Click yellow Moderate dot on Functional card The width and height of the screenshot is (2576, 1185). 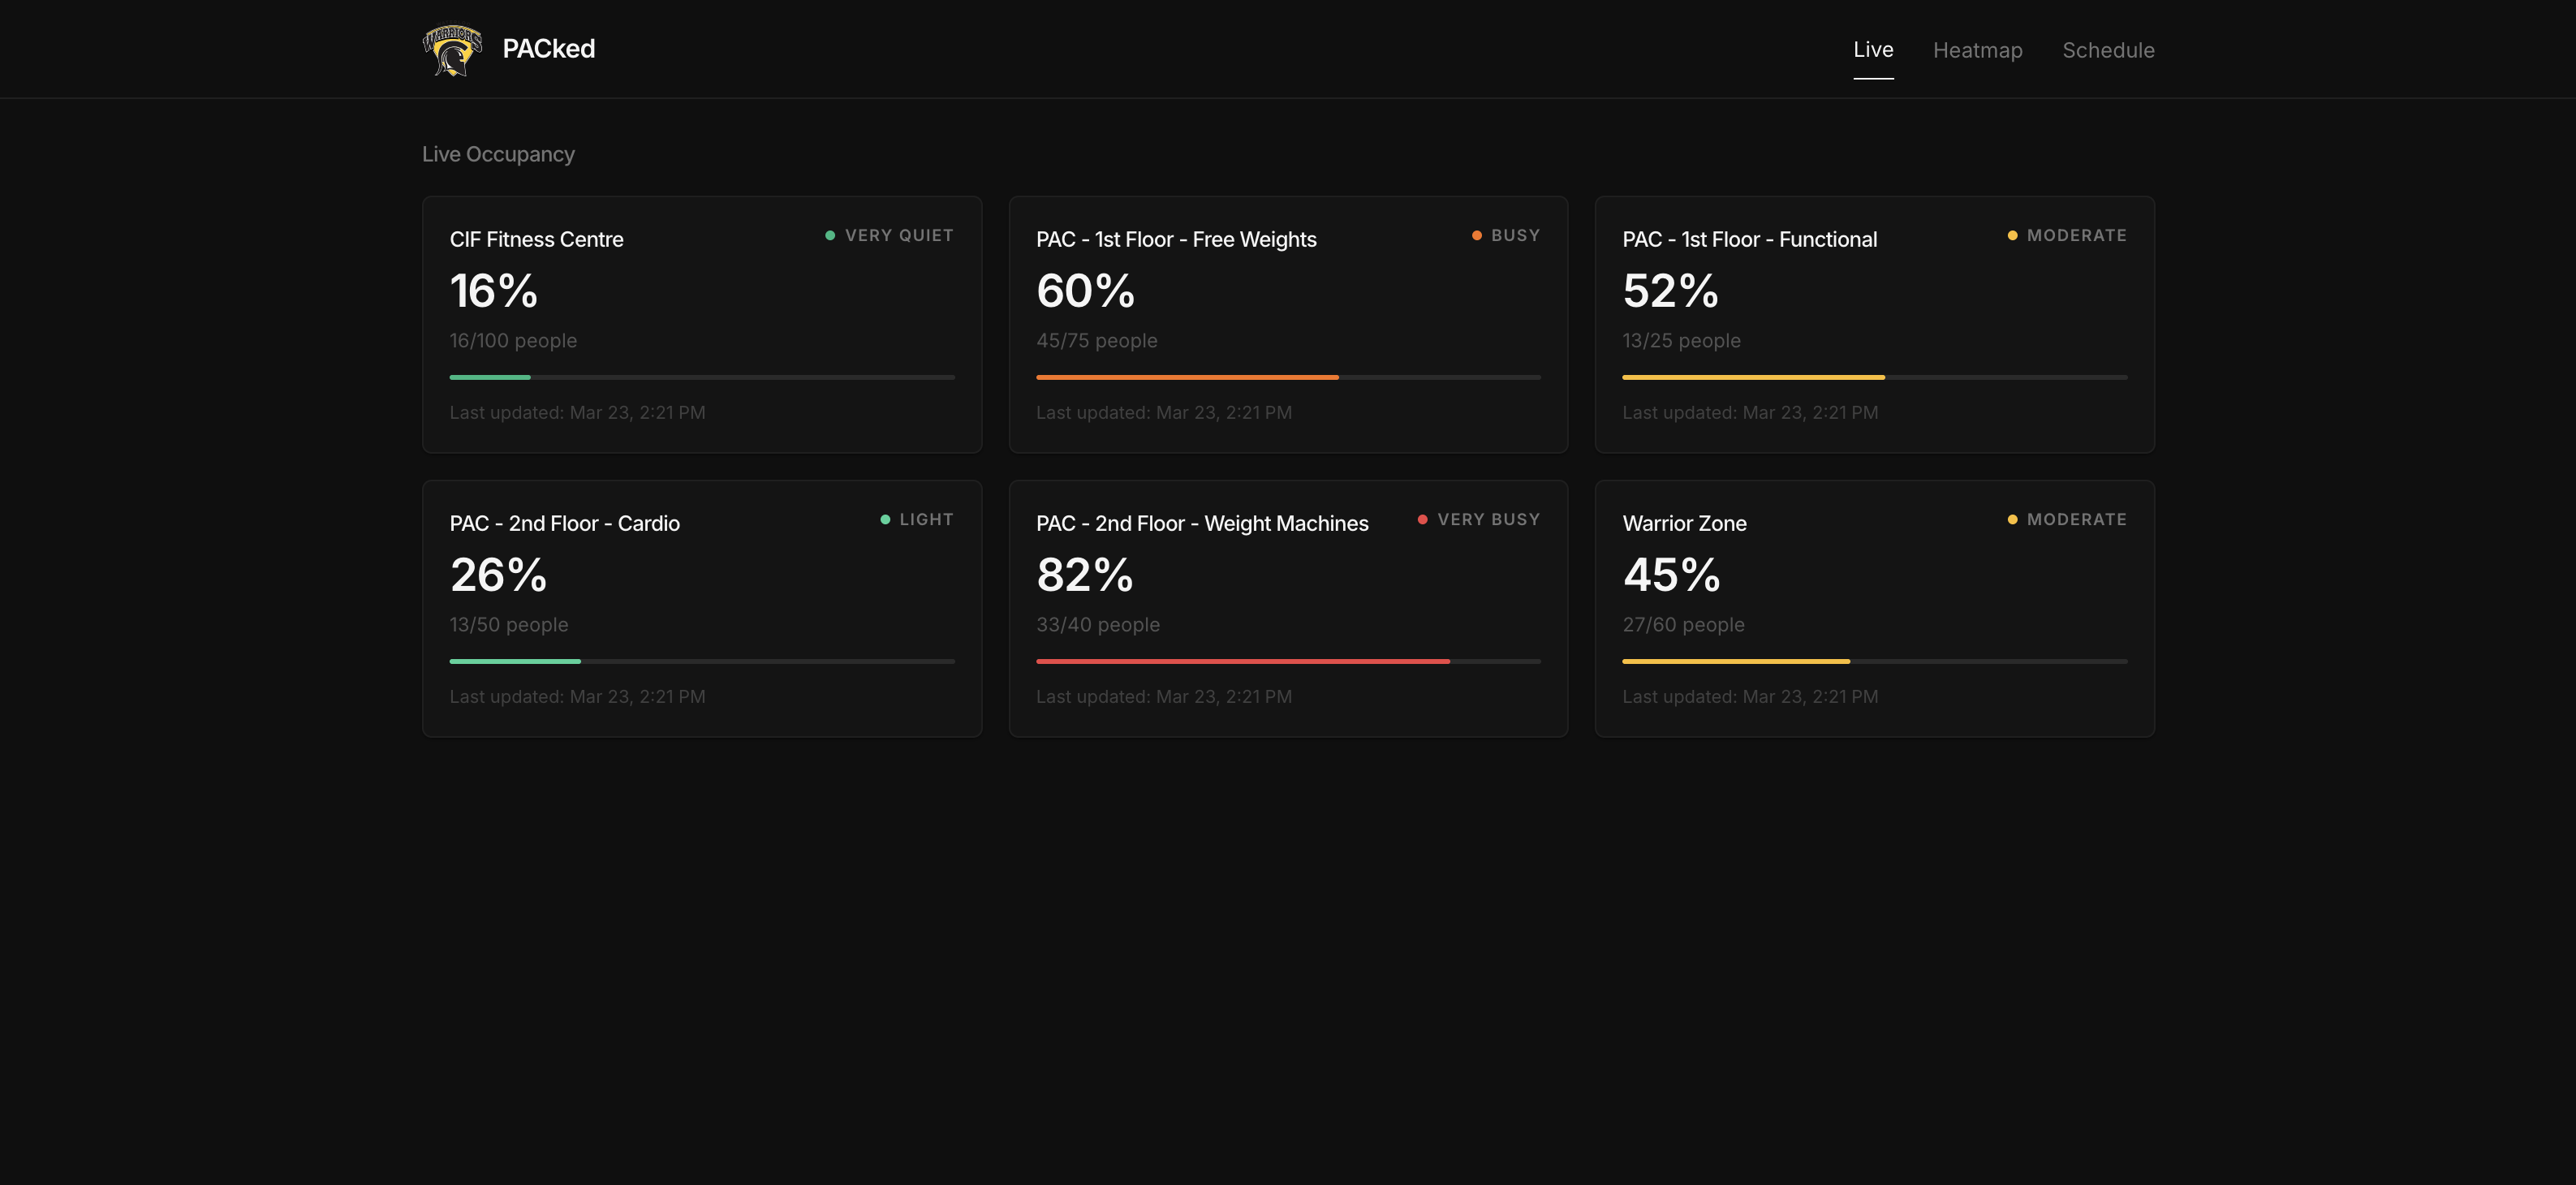click(x=2012, y=236)
